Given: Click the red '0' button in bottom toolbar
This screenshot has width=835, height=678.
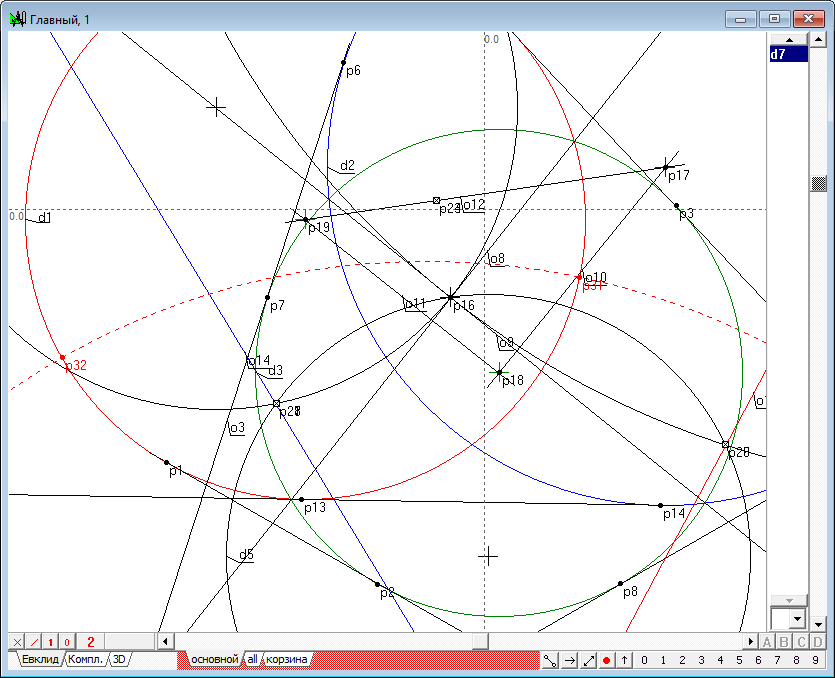Looking at the screenshot, I should (67, 642).
